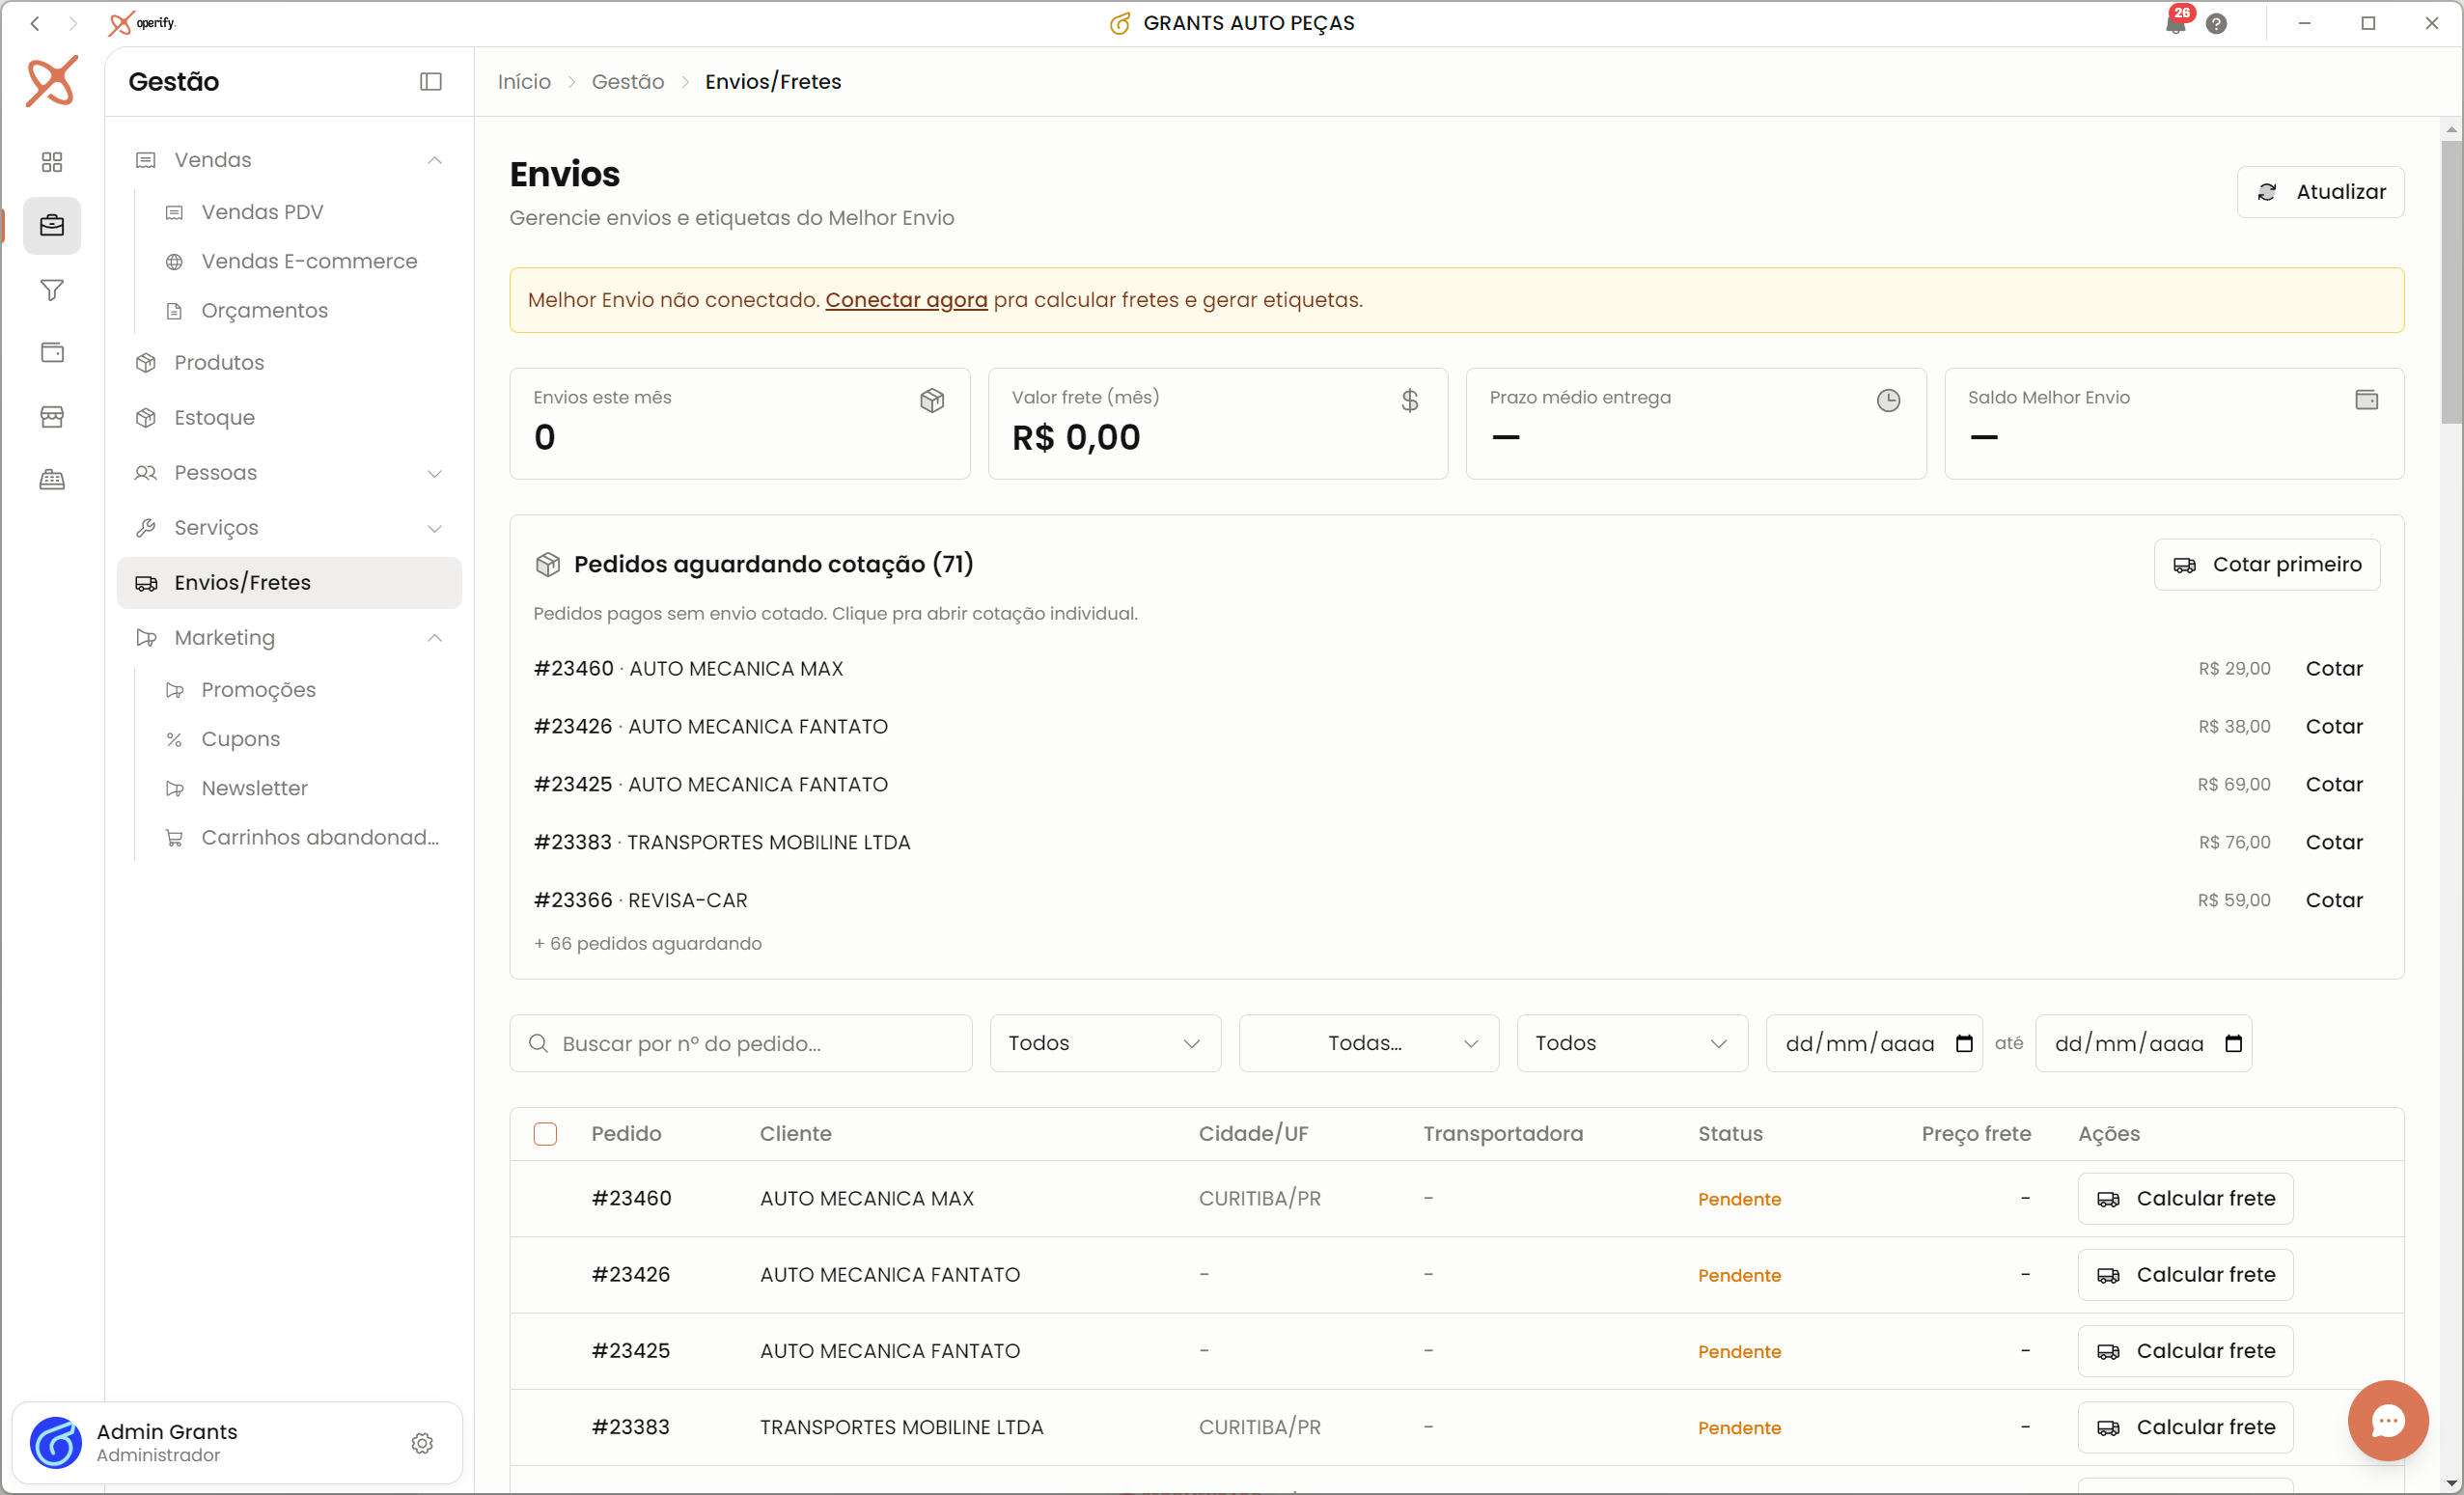
Task: Open Estoque in sidebar
Action: [290, 418]
